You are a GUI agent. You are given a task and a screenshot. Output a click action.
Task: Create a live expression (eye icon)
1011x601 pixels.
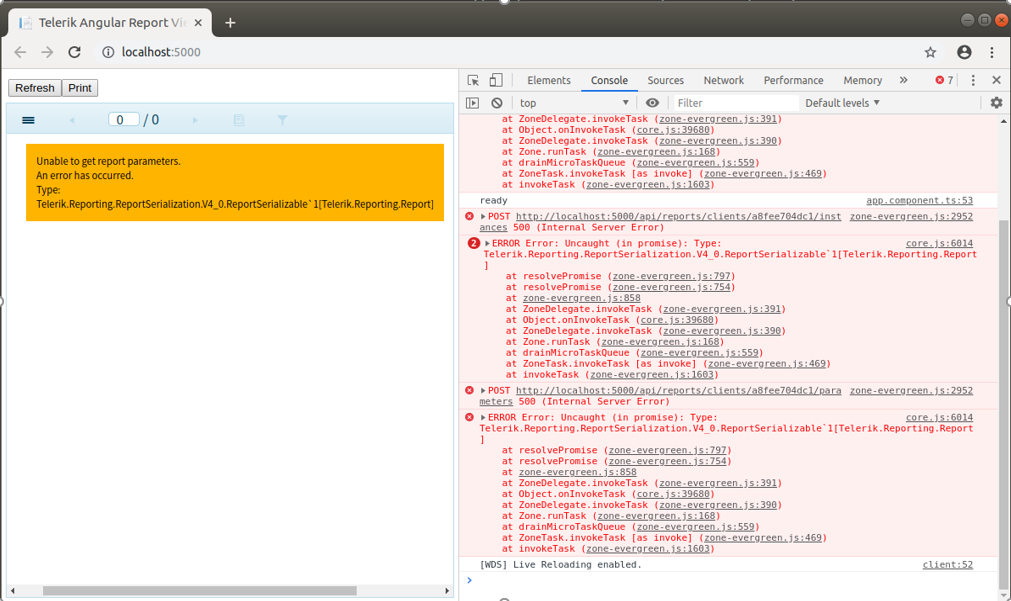pos(653,103)
